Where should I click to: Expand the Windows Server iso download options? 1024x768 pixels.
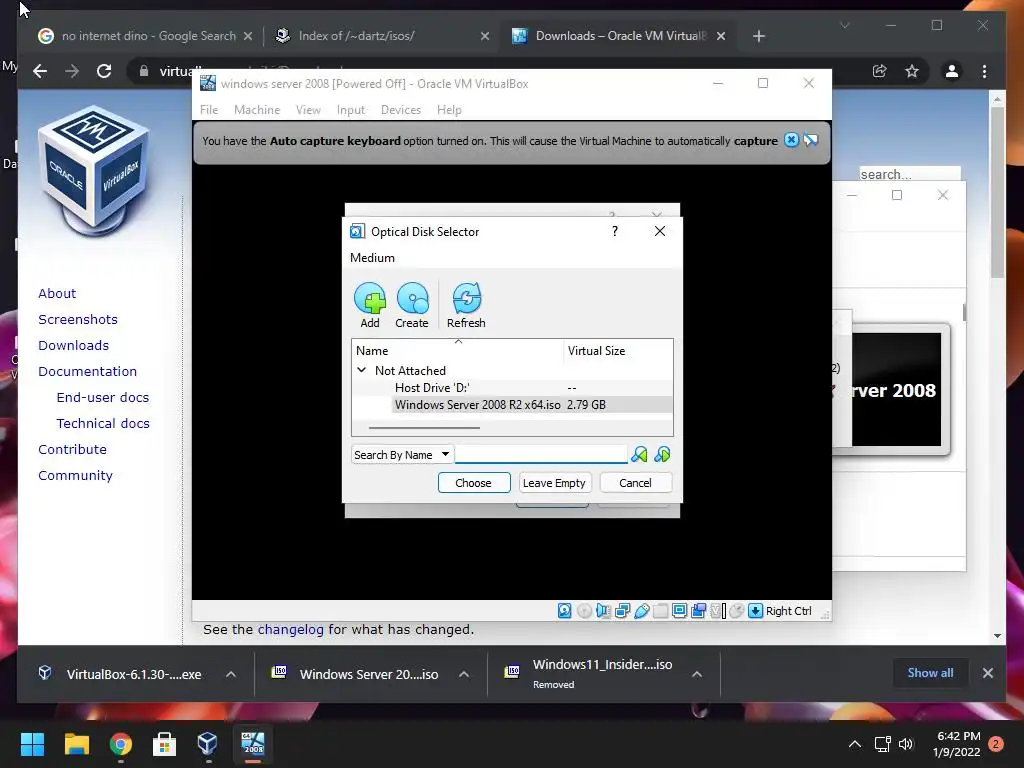tap(464, 674)
